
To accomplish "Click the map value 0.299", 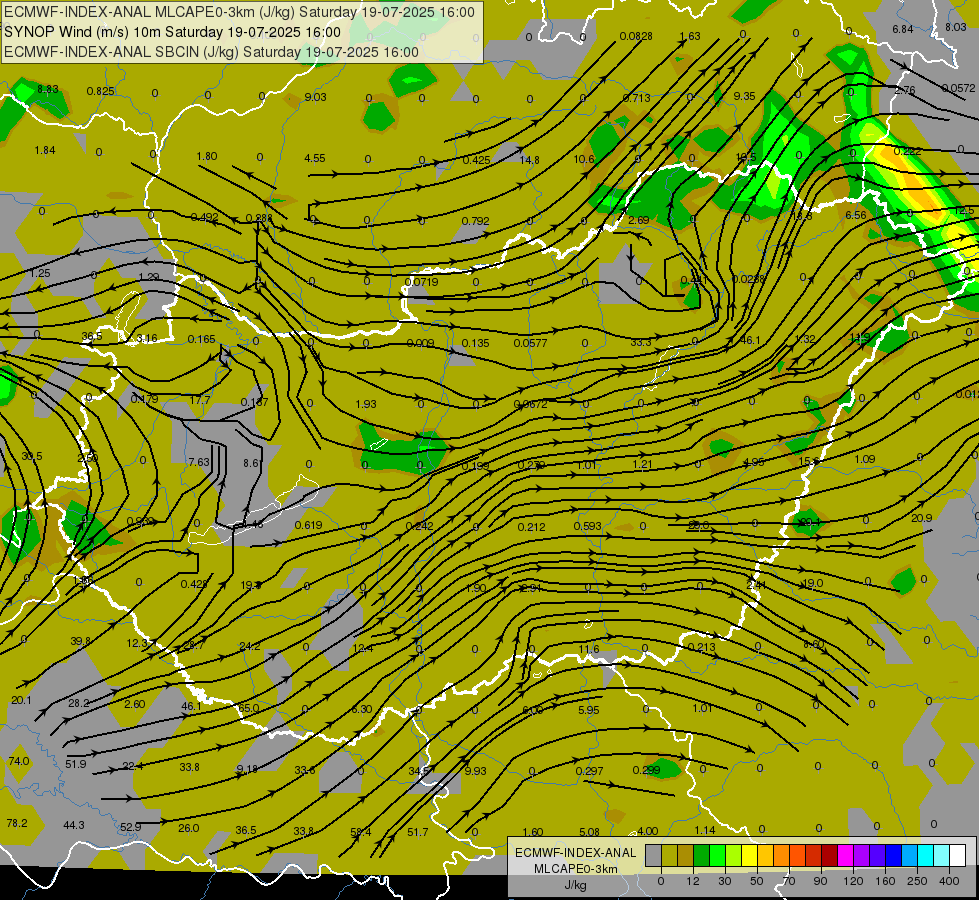I will click(x=646, y=770).
